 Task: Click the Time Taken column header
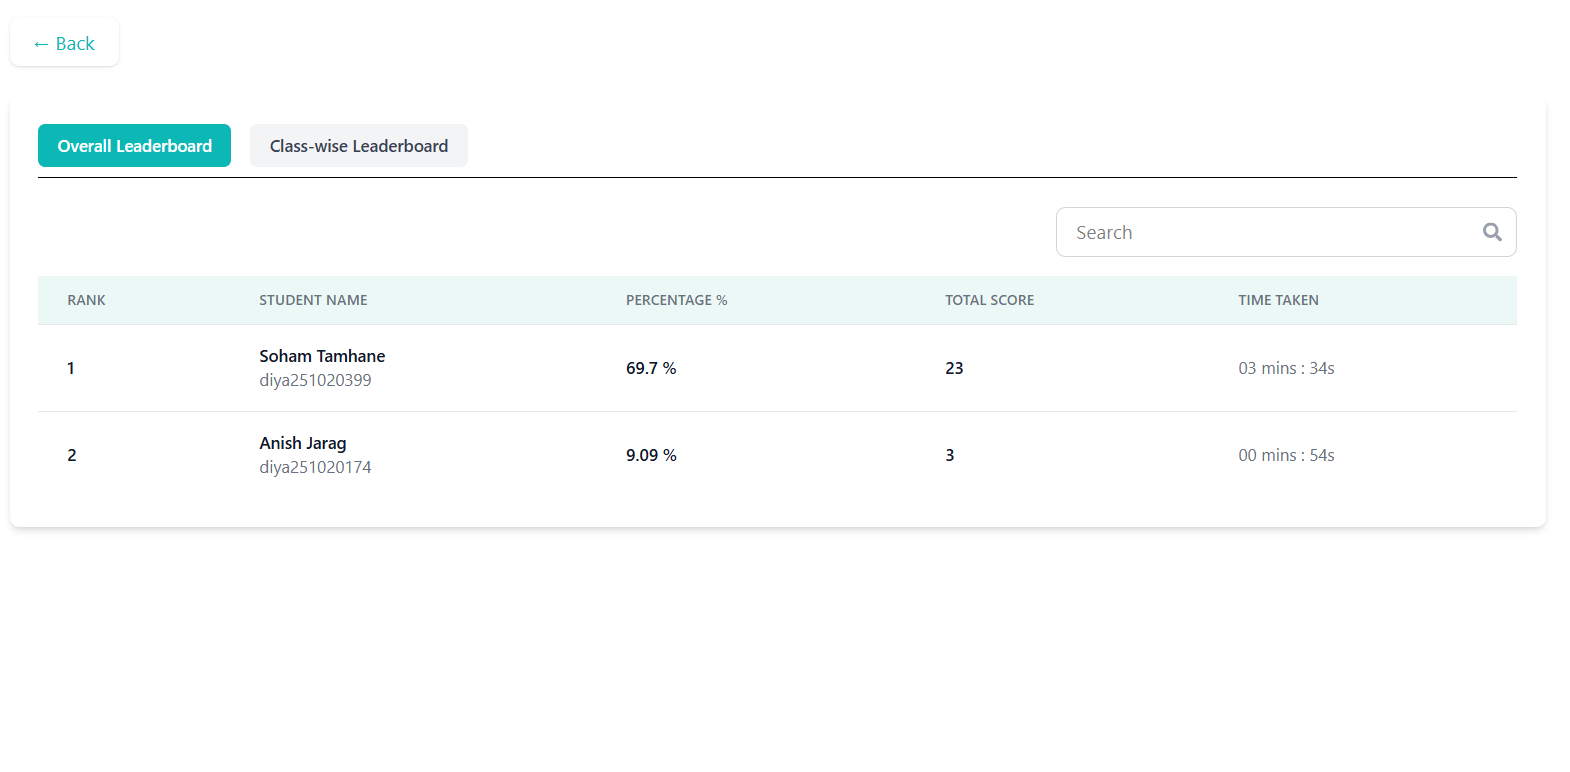click(1278, 300)
